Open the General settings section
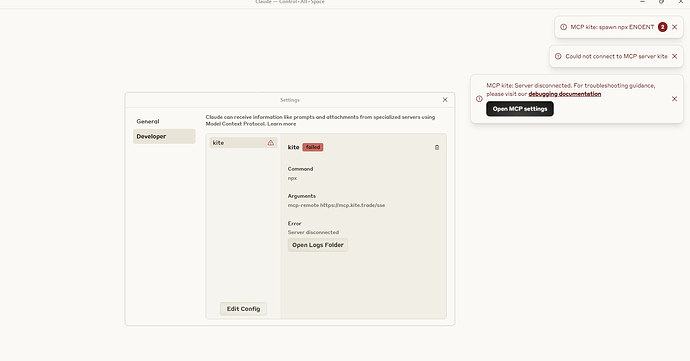This screenshot has height=361, width=690. point(164,121)
